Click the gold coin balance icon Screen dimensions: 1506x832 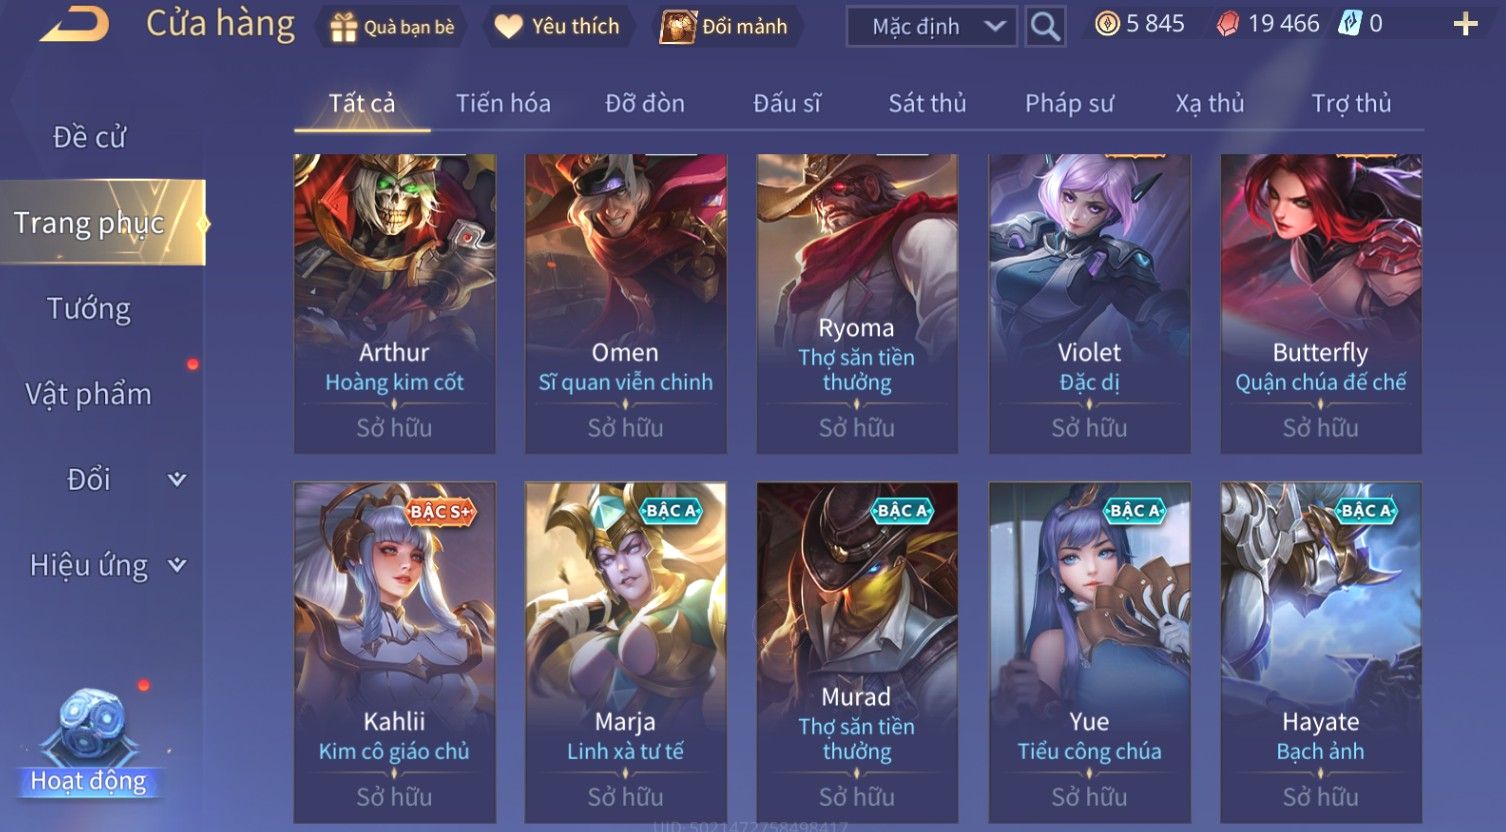point(1107,24)
